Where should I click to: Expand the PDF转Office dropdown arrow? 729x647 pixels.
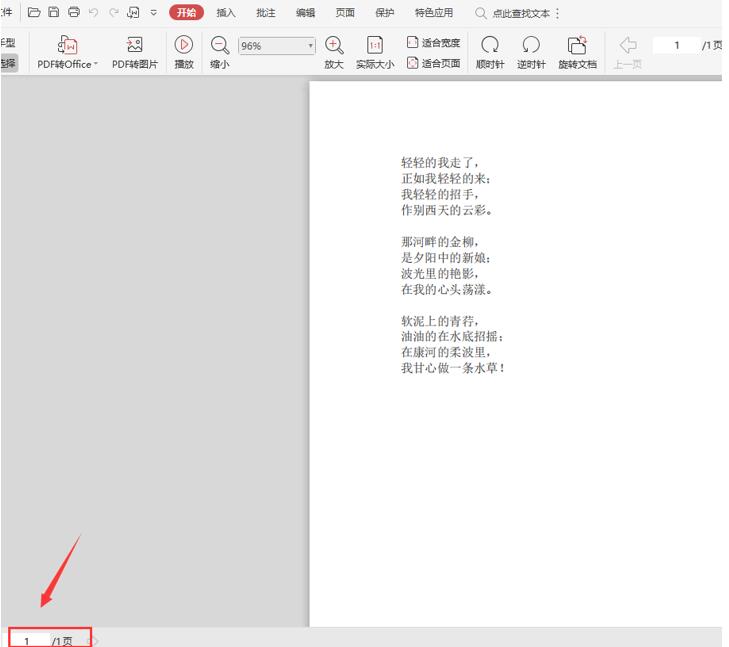[96, 64]
